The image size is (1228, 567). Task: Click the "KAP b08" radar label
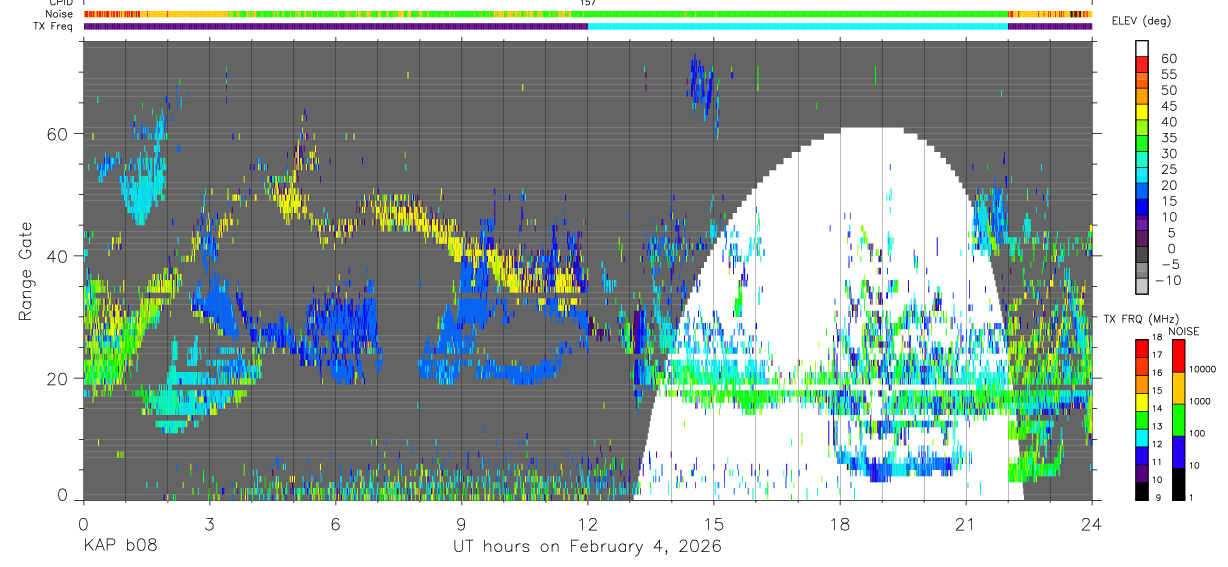tap(119, 547)
